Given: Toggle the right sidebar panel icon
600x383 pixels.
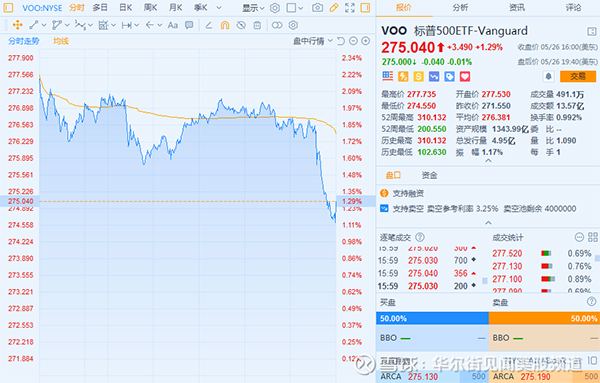Looking at the screenshot, I should pos(365,8).
